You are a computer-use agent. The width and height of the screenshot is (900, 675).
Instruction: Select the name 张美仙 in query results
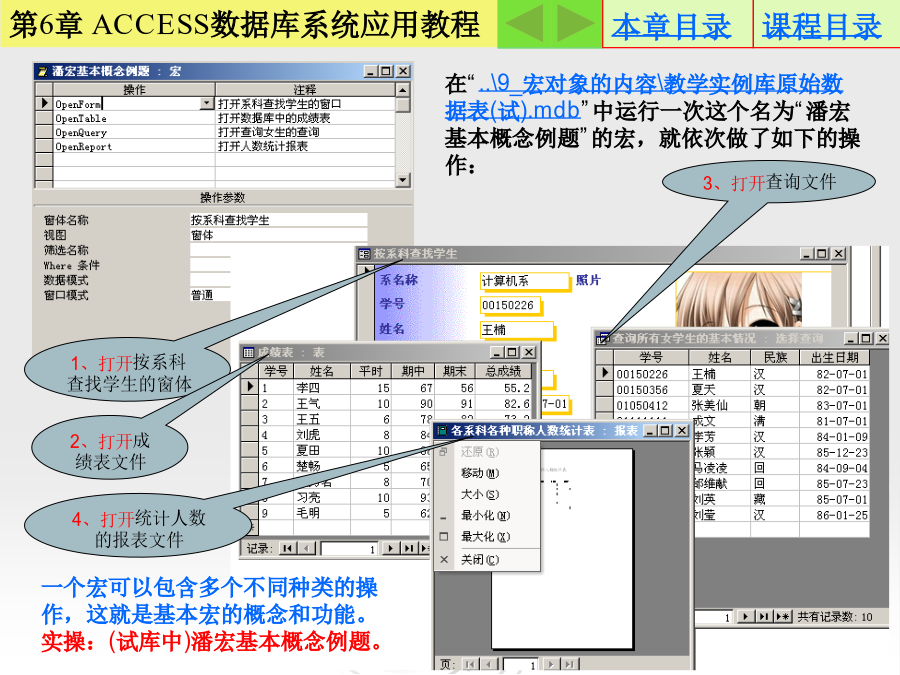point(720,406)
